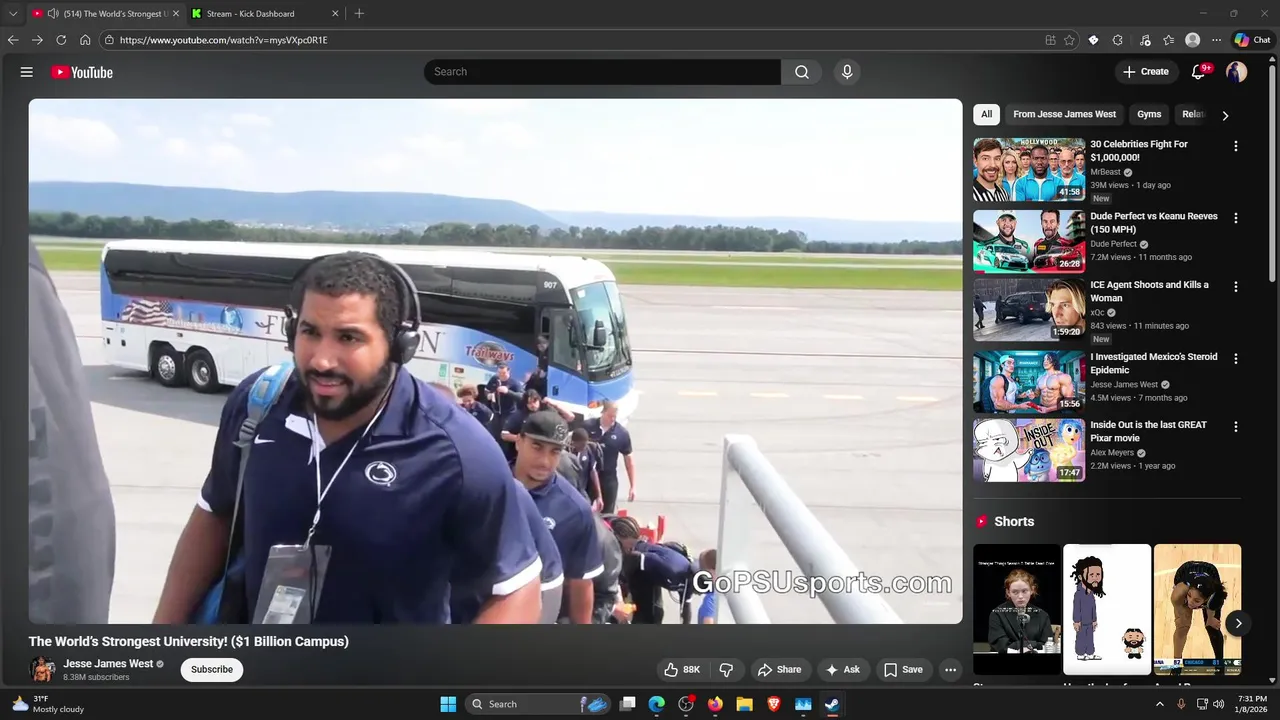Click the Alex Meyers channel name
The height and width of the screenshot is (720, 1280).
click(1112, 453)
